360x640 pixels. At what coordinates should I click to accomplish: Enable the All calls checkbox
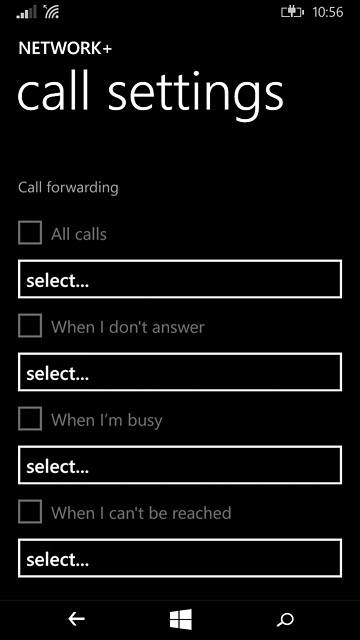click(30, 233)
